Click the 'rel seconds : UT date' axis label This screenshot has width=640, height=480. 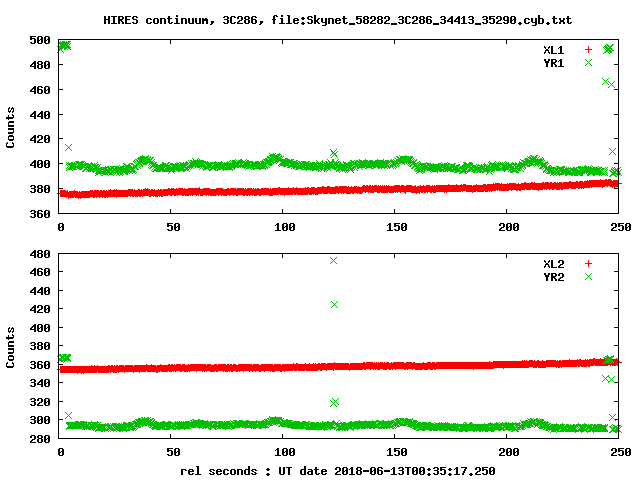pyautogui.click(x=338, y=471)
